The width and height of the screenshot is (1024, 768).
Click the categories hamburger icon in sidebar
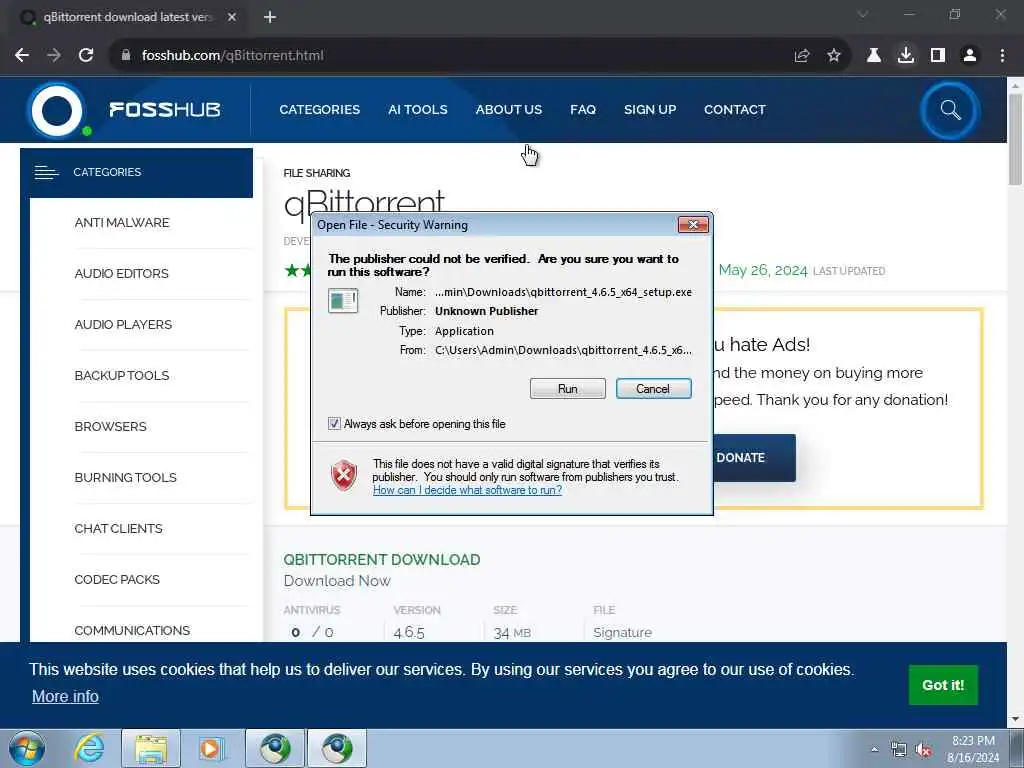(46, 172)
